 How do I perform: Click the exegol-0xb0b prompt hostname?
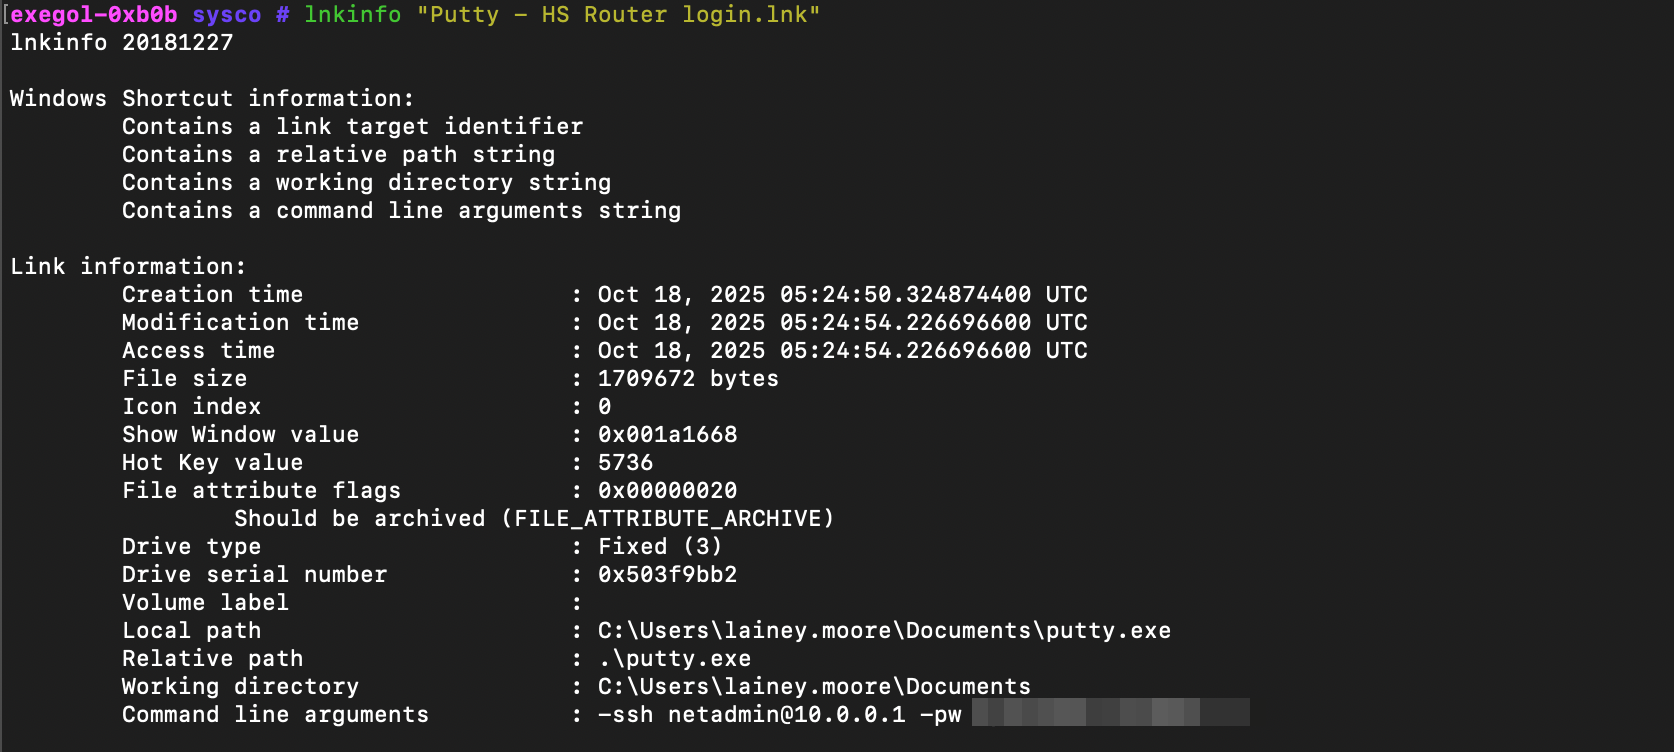click(x=94, y=15)
